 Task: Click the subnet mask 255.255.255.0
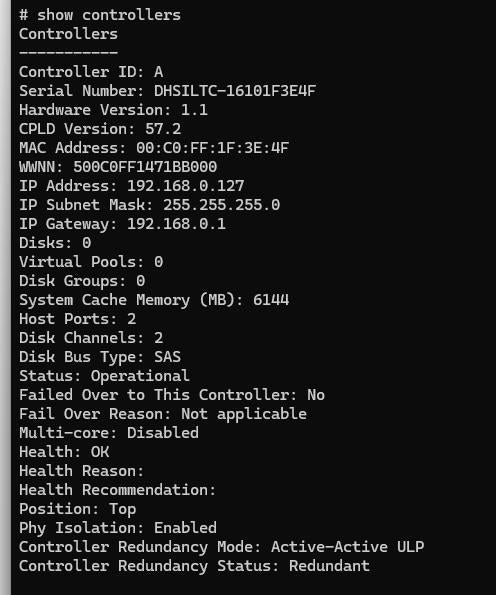tap(222, 205)
